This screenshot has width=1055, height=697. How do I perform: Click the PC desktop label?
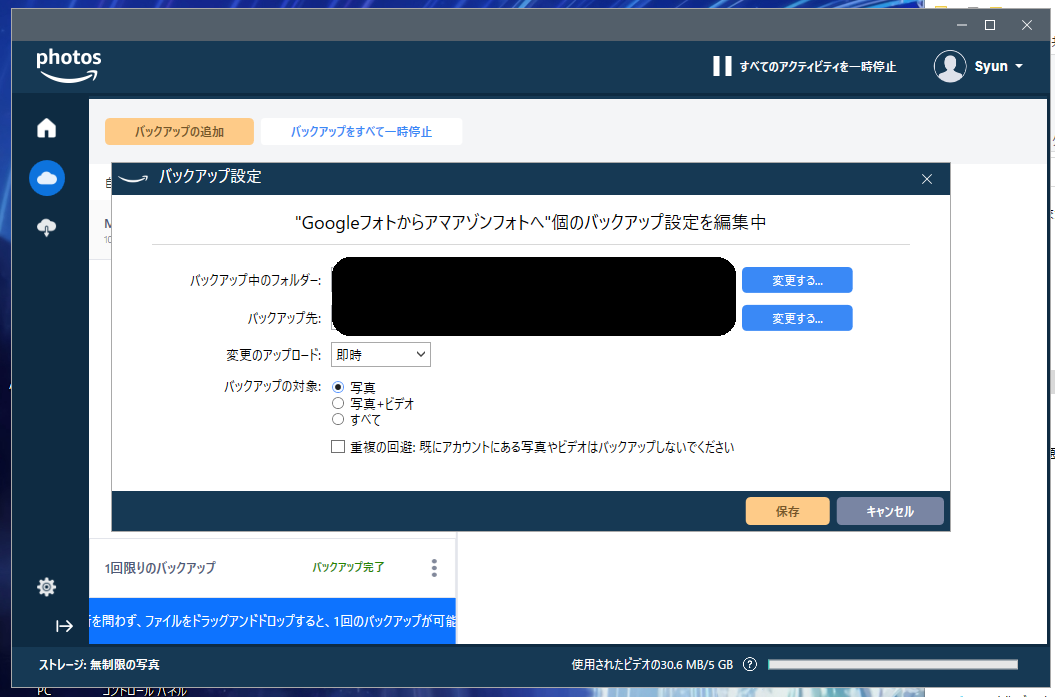click(44, 692)
